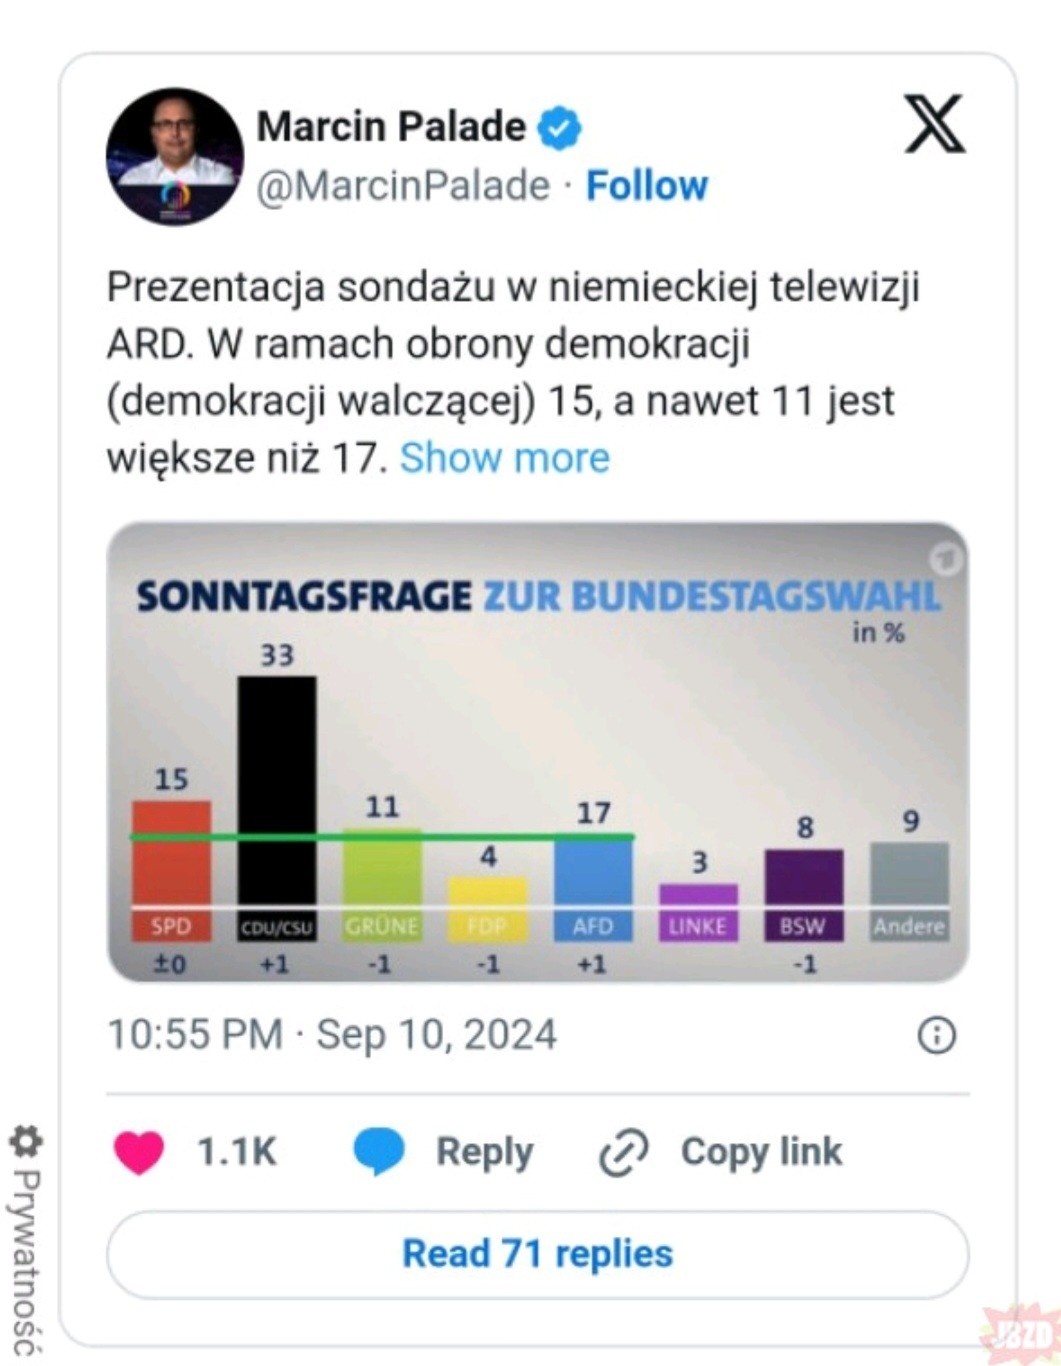Click the 10:55 PM Sep 10, 2024 timestamp

pyautogui.click(x=331, y=1035)
